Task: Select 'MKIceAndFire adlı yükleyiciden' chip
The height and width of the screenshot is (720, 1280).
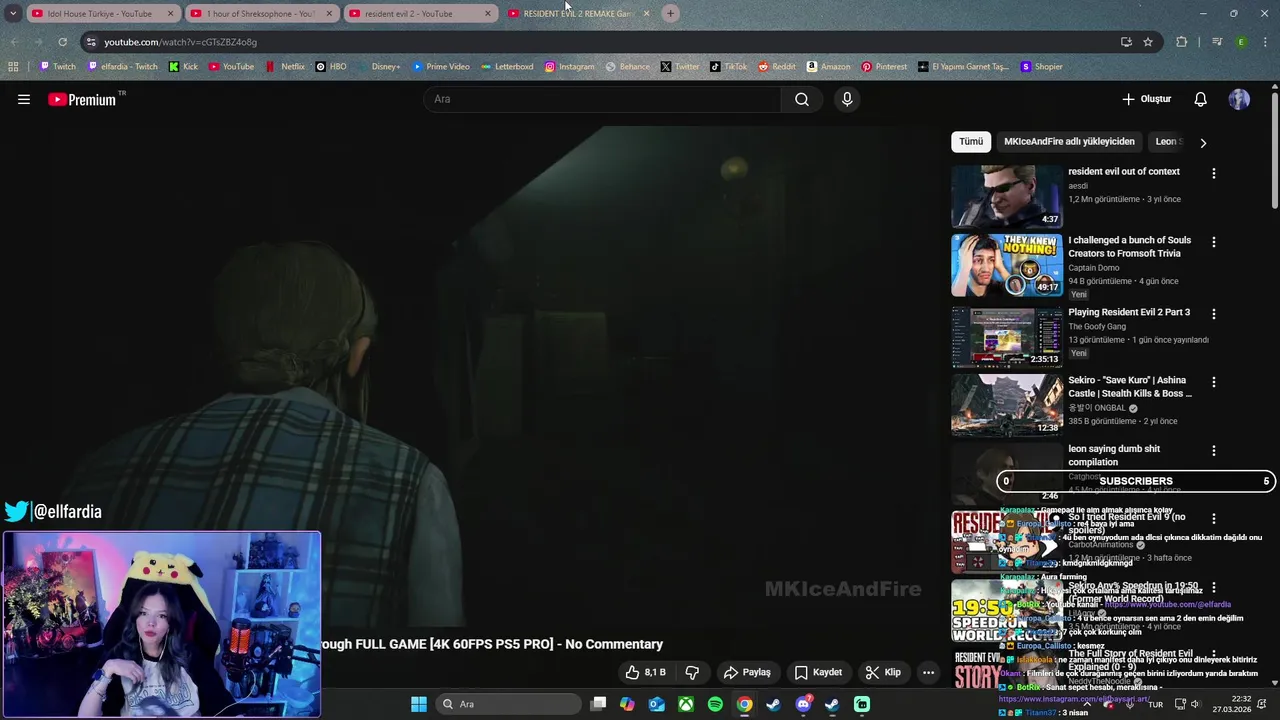Action: click(1069, 141)
